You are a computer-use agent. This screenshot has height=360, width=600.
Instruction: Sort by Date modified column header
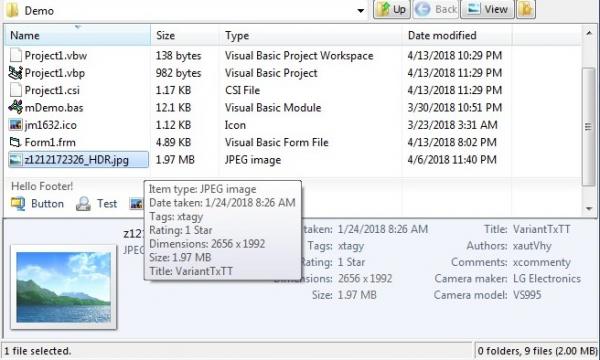click(x=457, y=35)
